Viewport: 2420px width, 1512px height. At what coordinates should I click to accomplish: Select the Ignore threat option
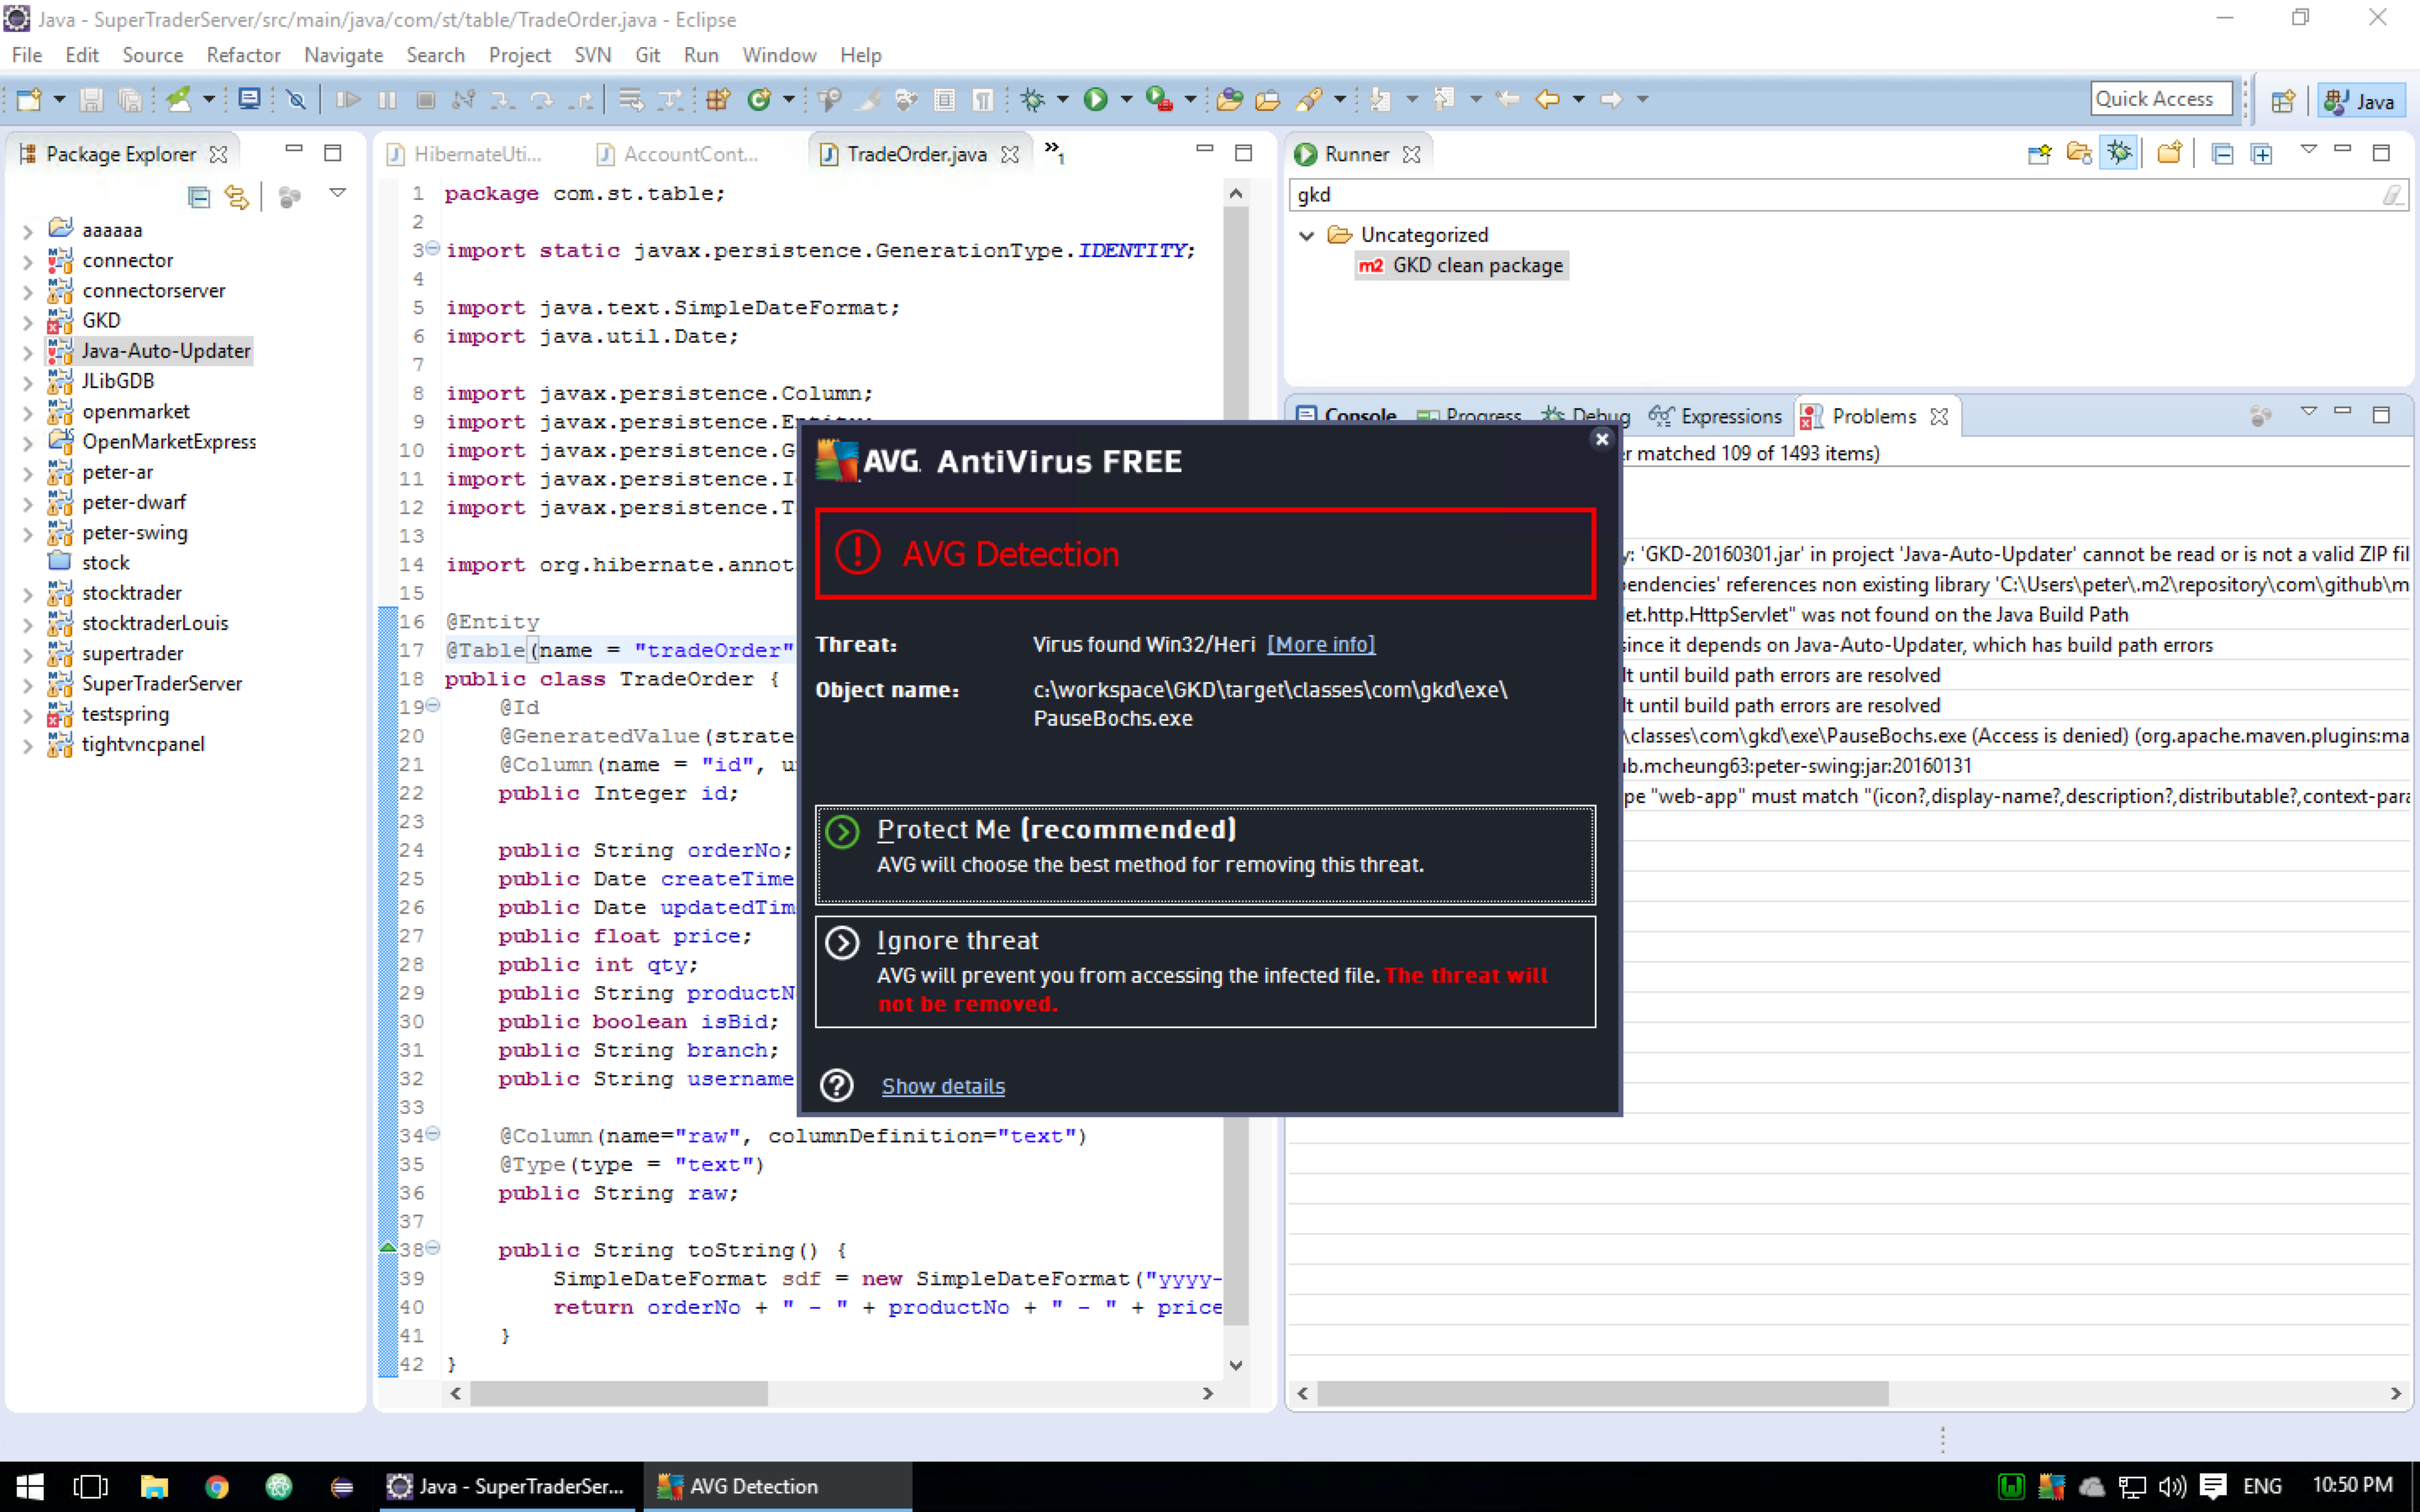[1205, 972]
